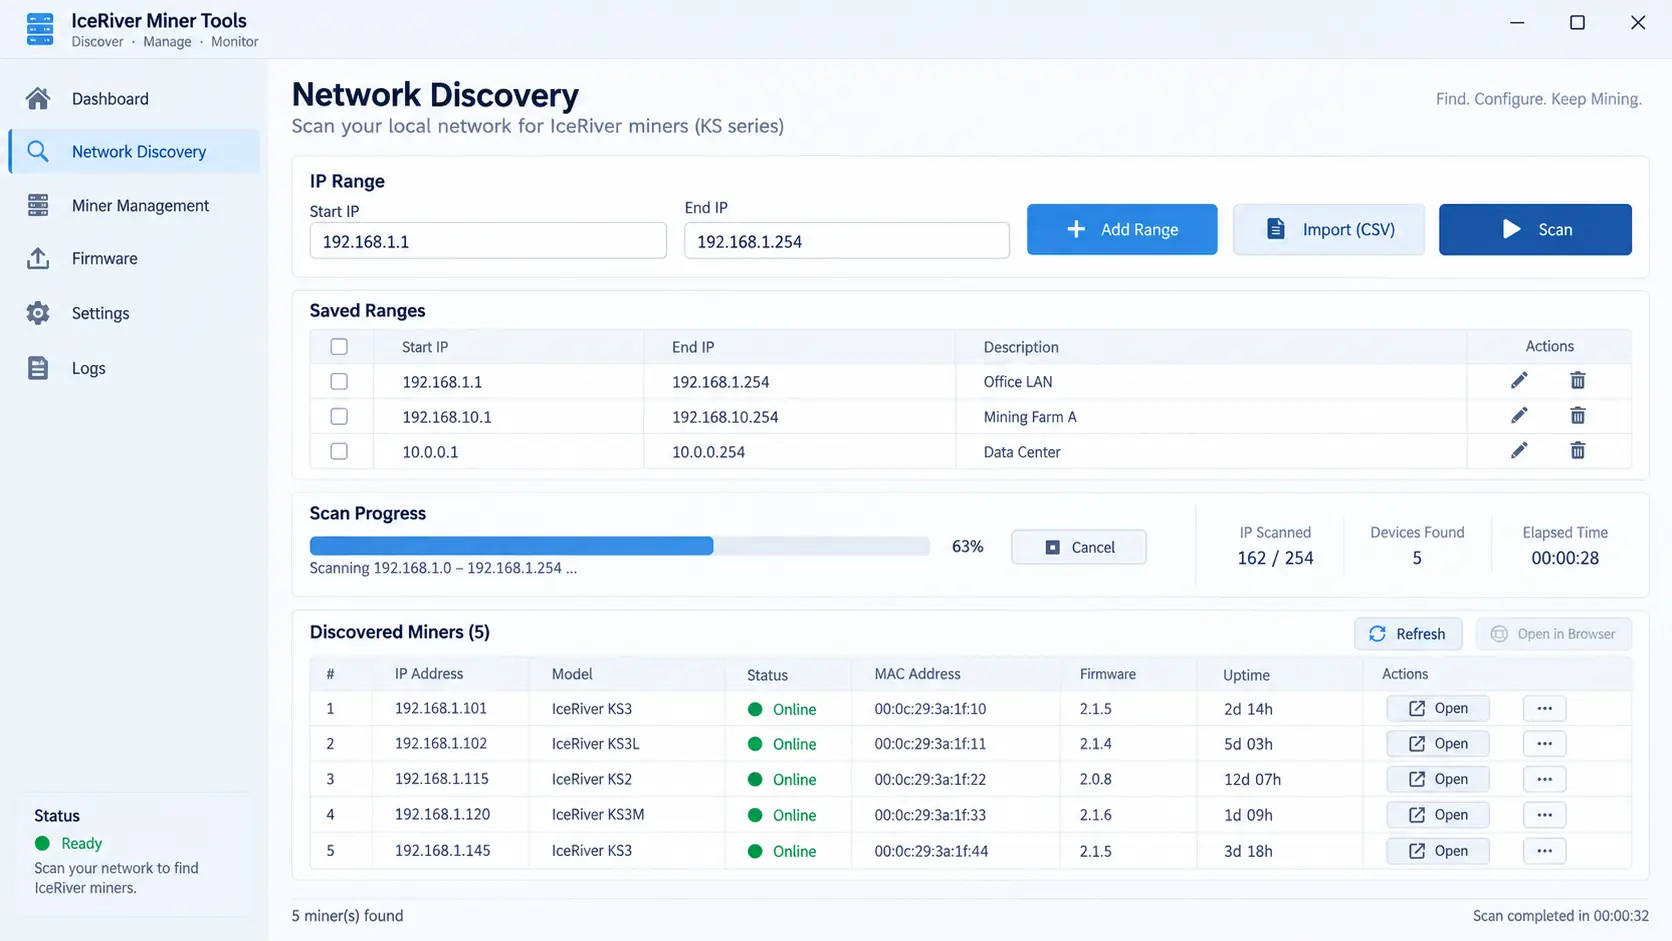The image size is (1672, 941).
Task: Edit the Office LAN saved range
Action: point(1519,381)
